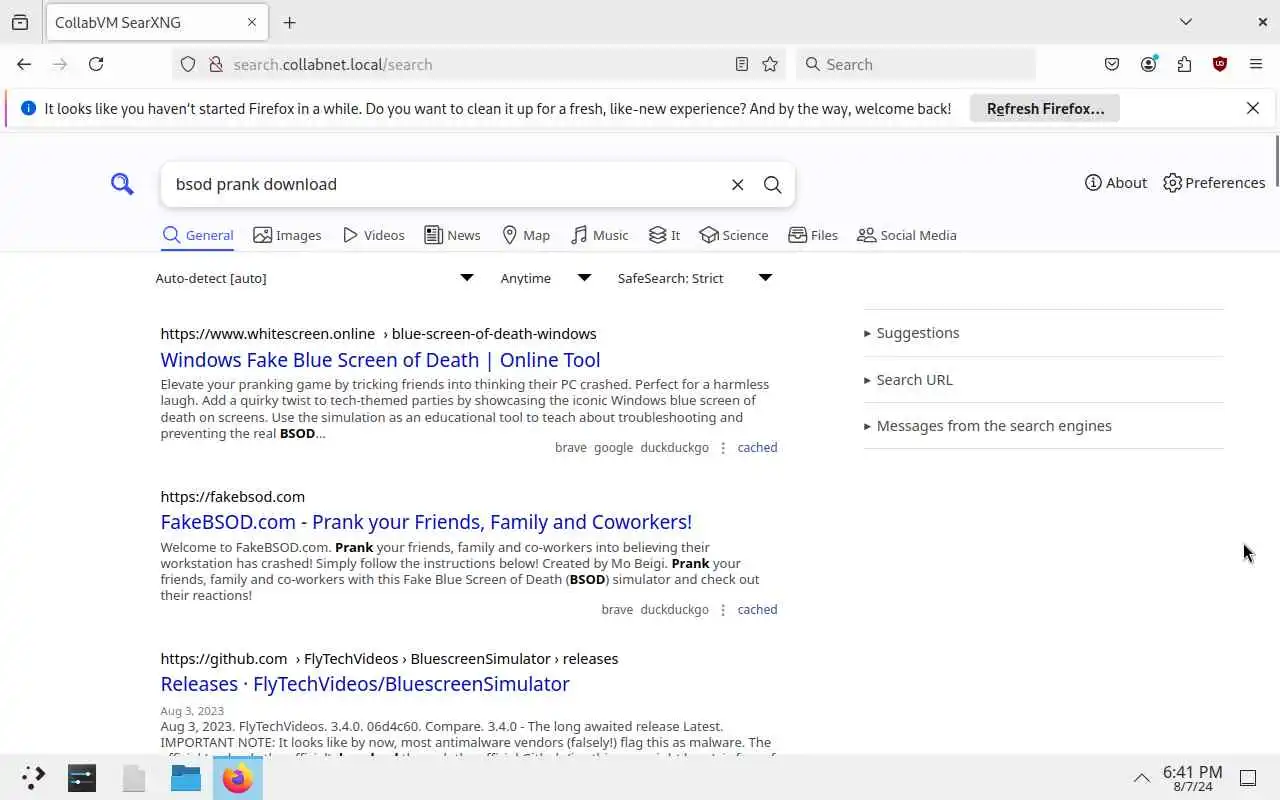This screenshot has height=800, width=1280.
Task: Switch to the It tab
Action: point(664,235)
